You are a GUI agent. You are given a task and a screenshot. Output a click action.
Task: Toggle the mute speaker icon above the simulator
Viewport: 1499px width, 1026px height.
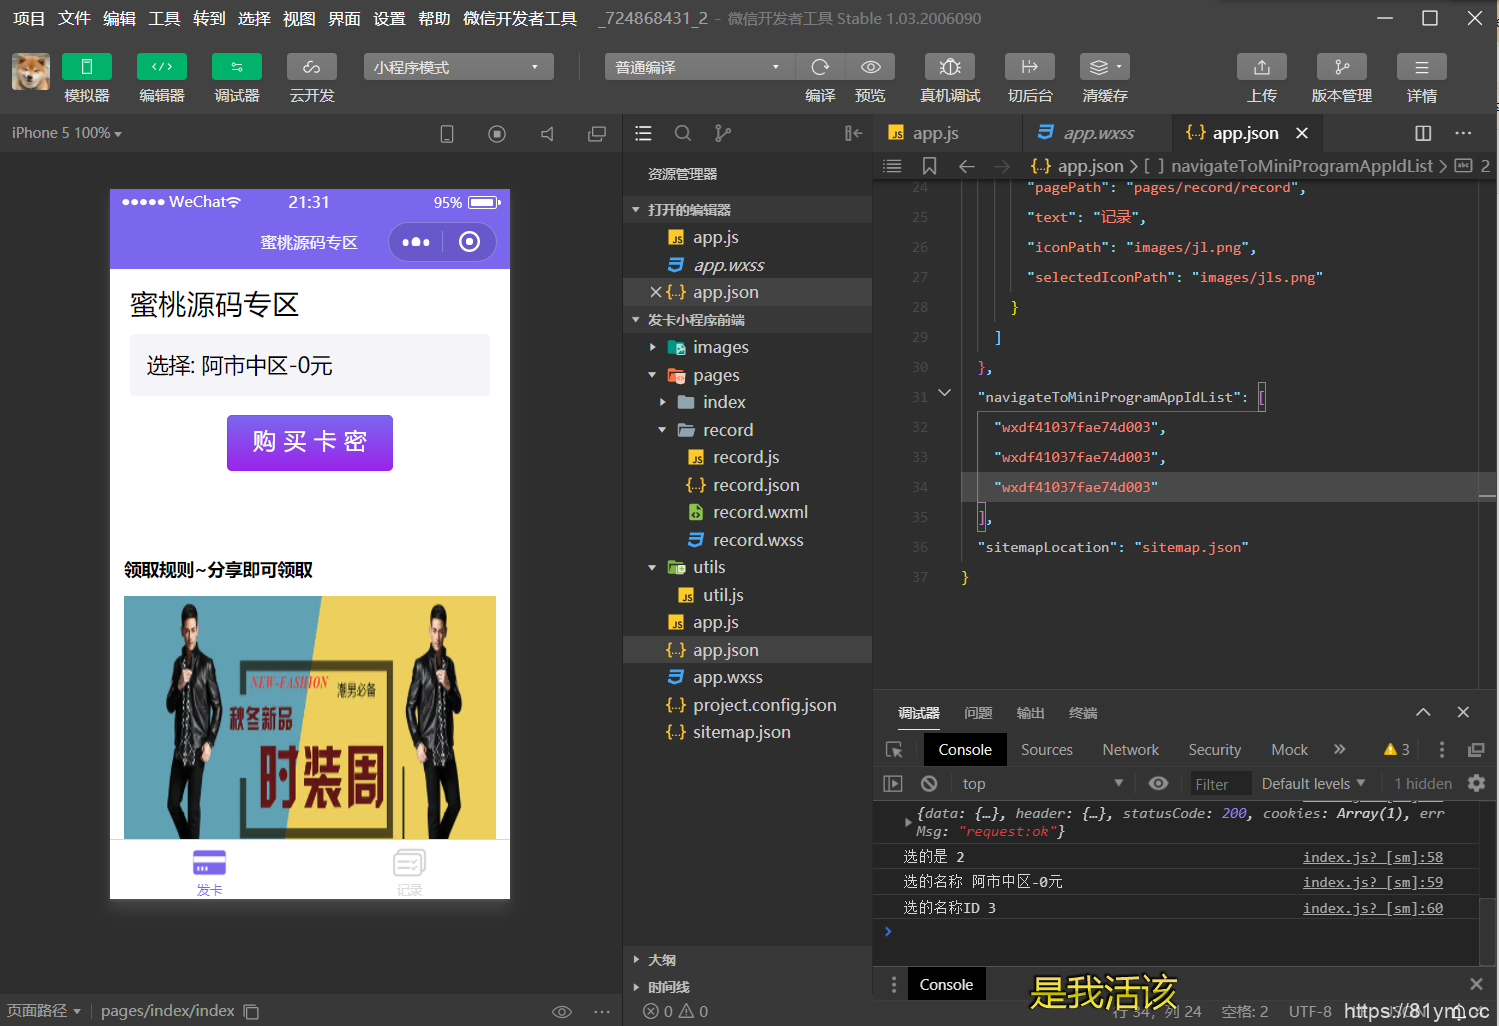click(x=547, y=132)
